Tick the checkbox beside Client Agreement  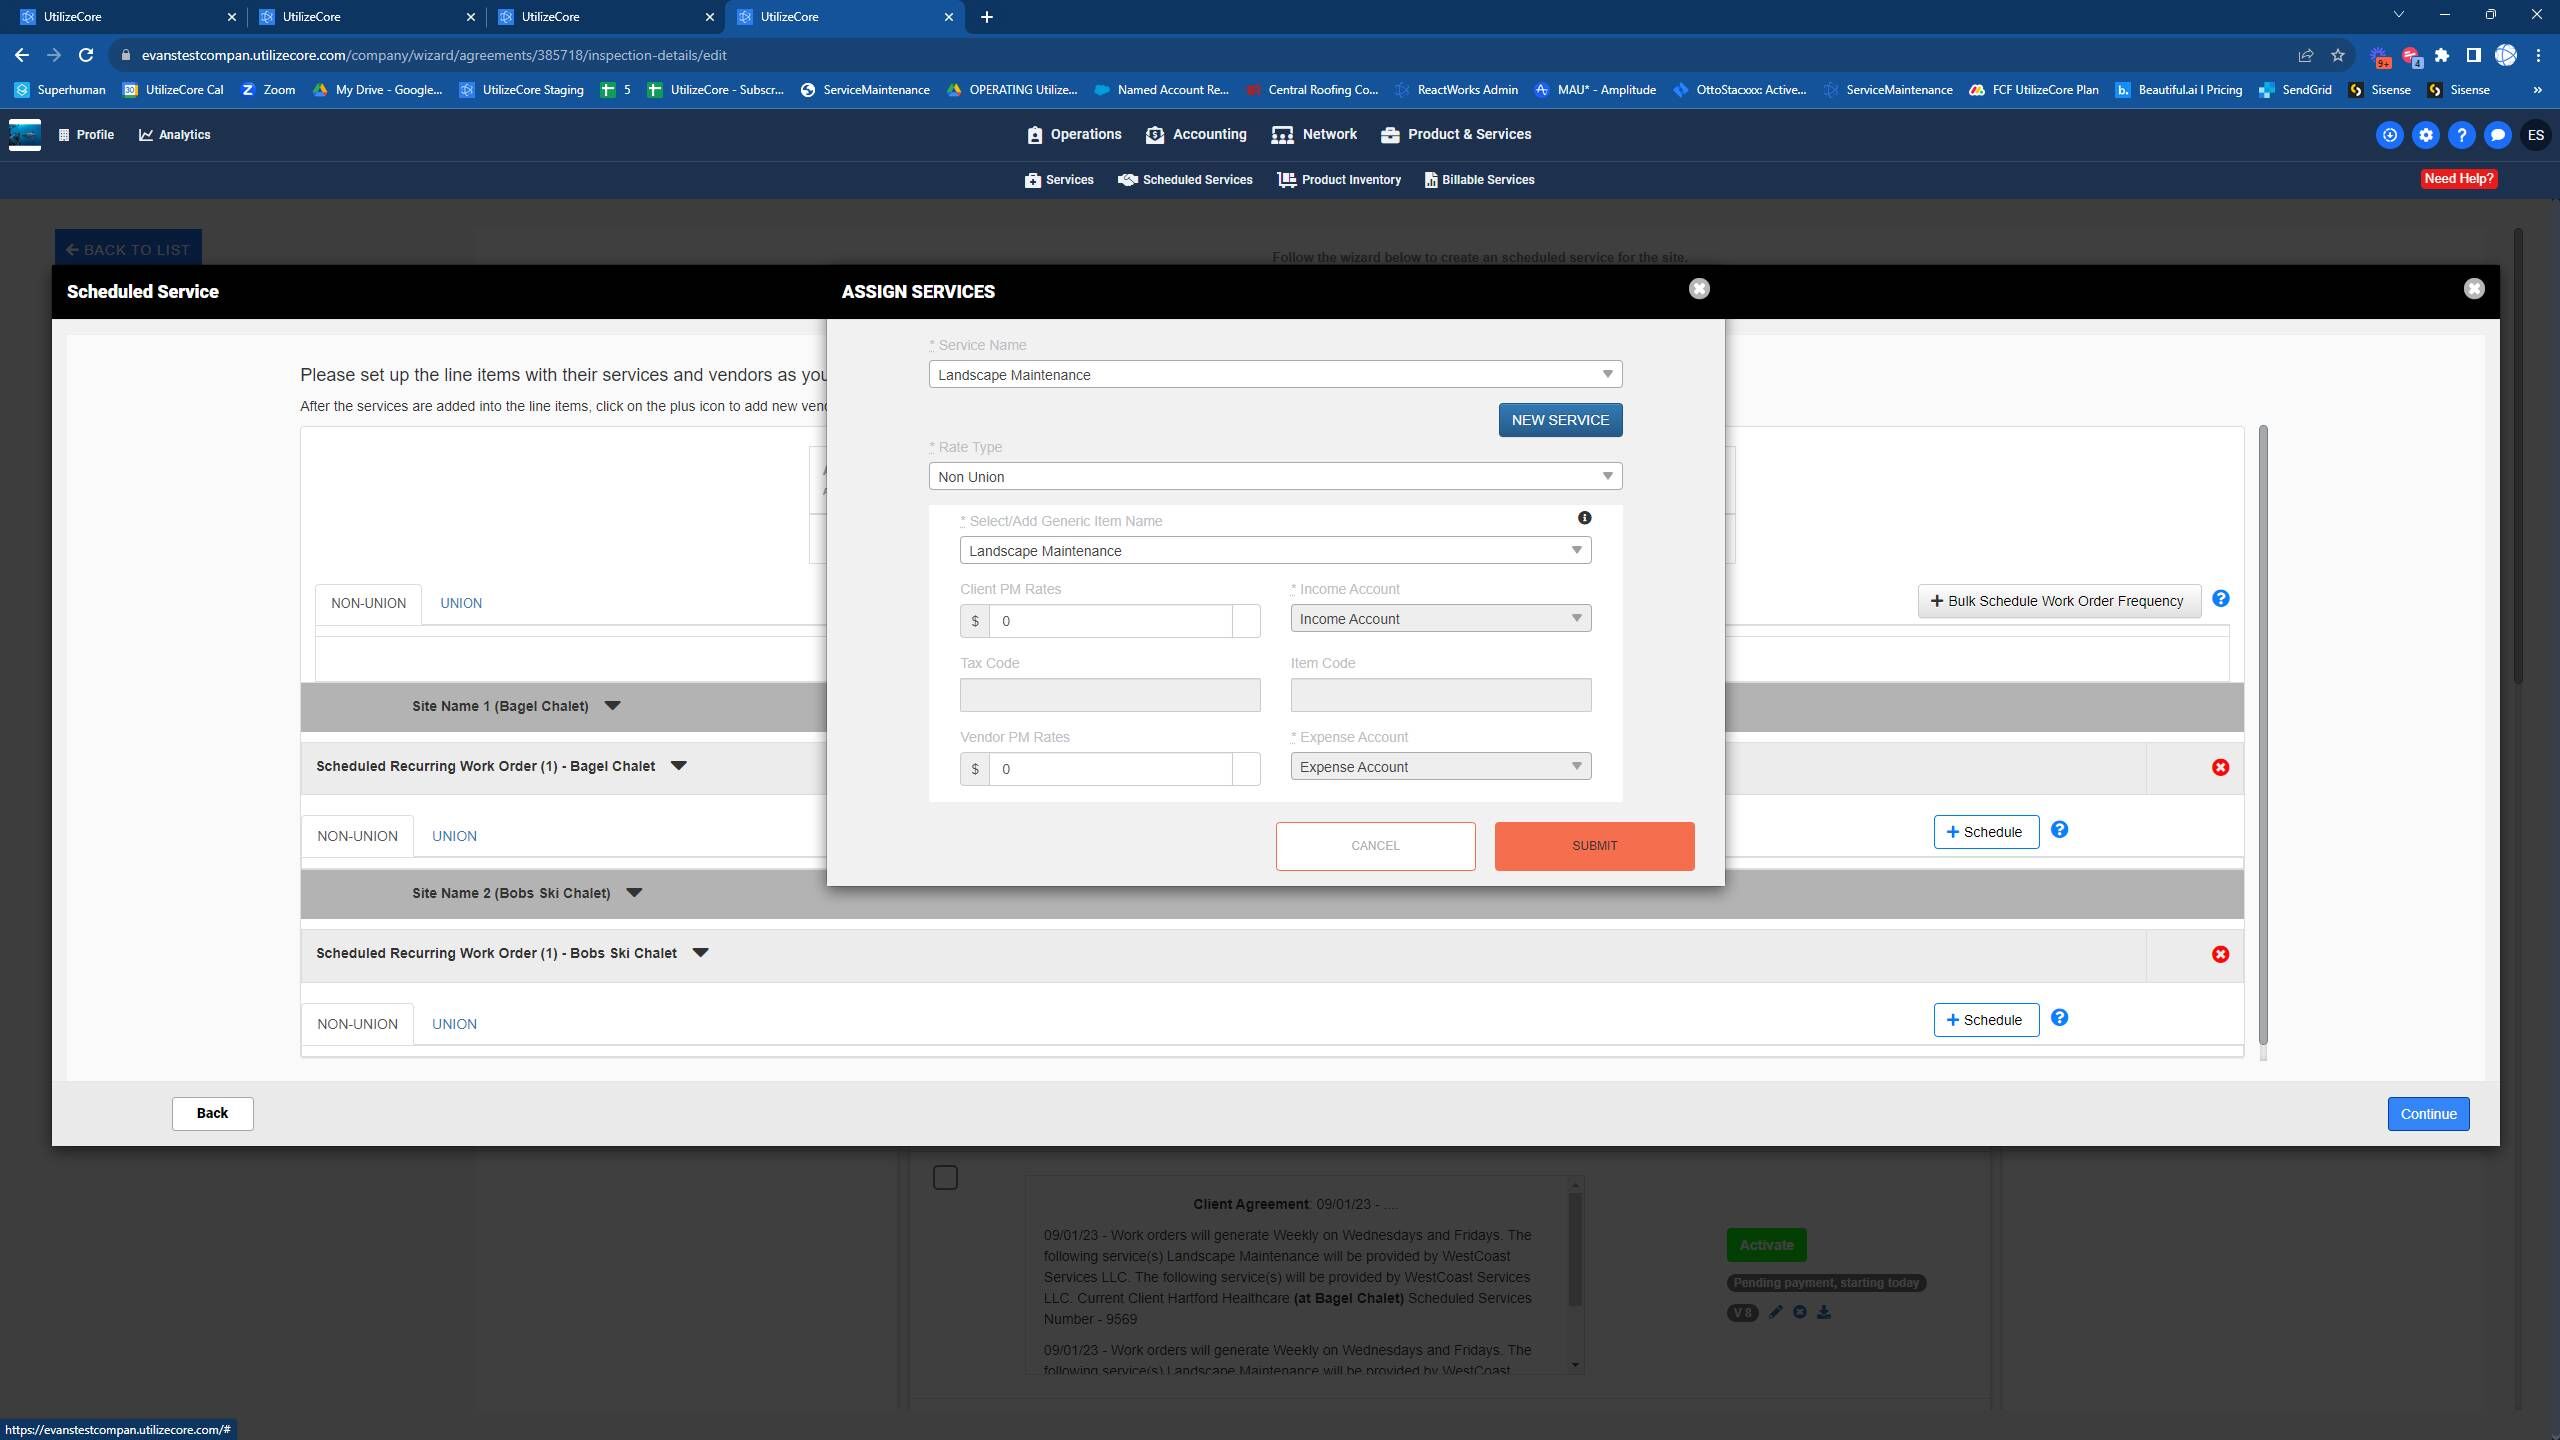click(945, 1178)
